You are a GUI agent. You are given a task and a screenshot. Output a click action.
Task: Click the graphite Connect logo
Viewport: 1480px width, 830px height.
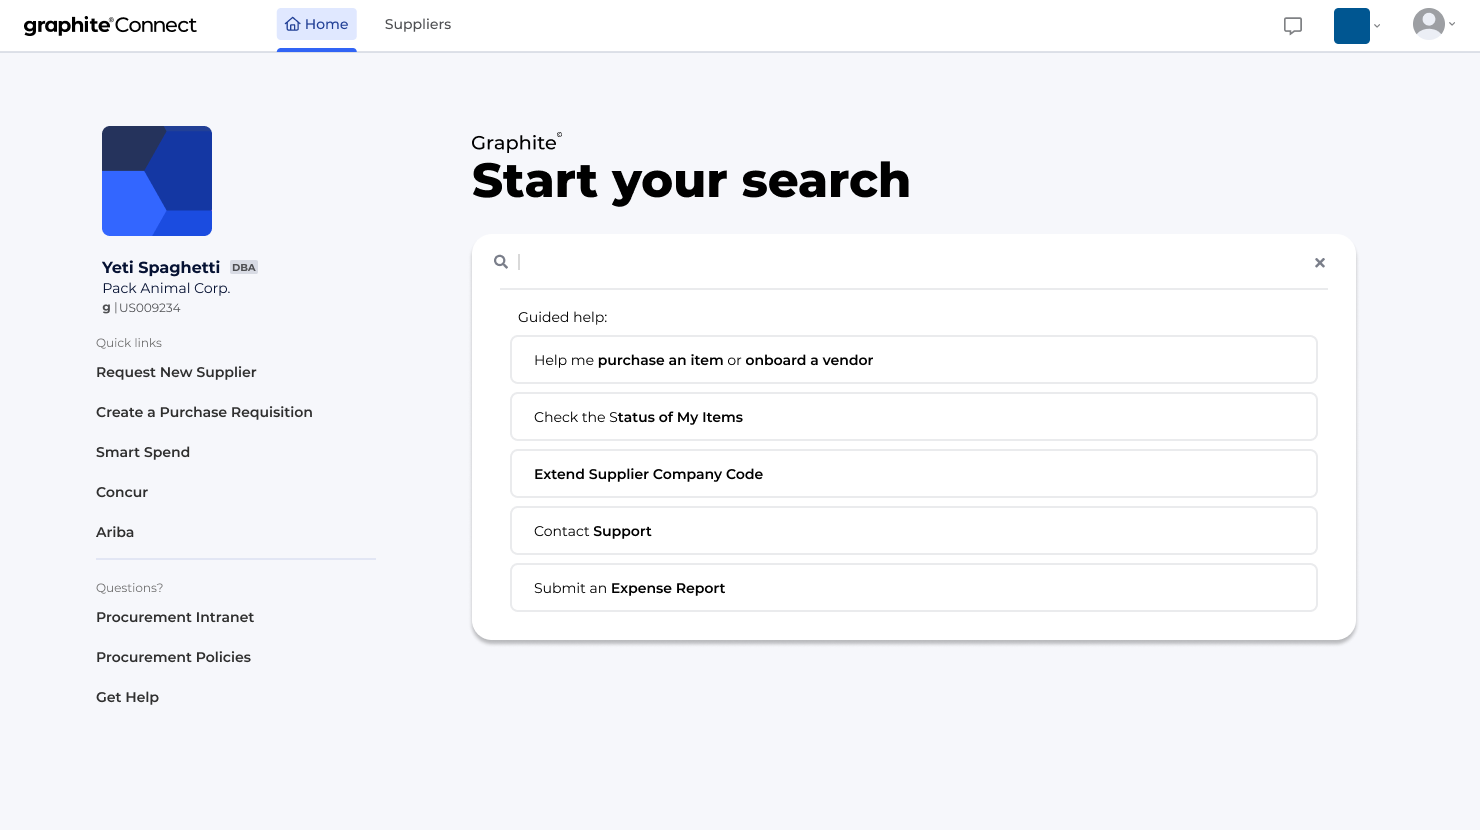(x=110, y=25)
